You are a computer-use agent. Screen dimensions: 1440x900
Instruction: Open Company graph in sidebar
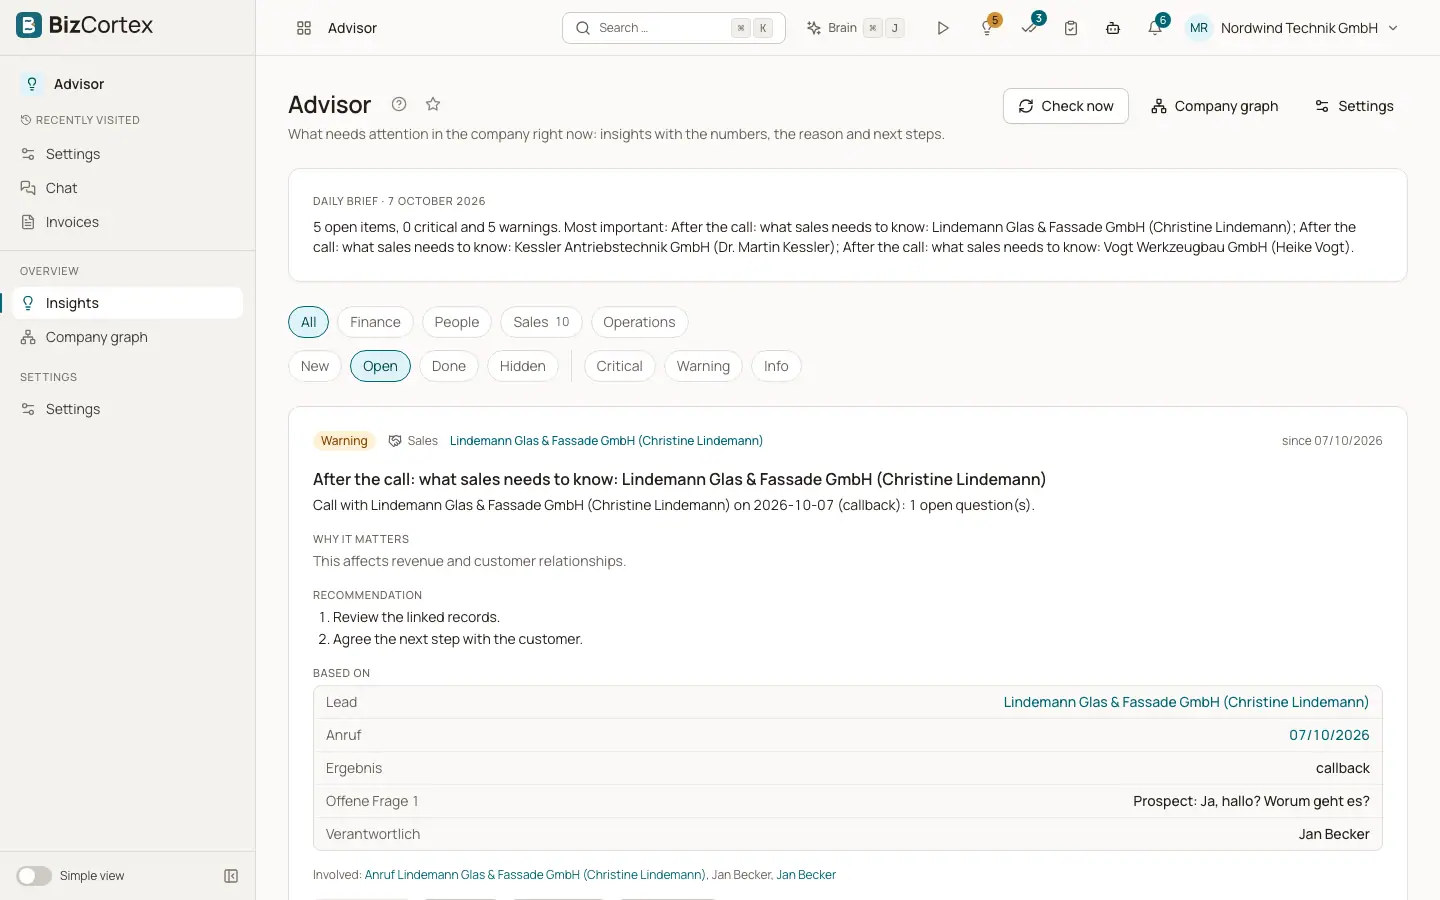coord(128,337)
